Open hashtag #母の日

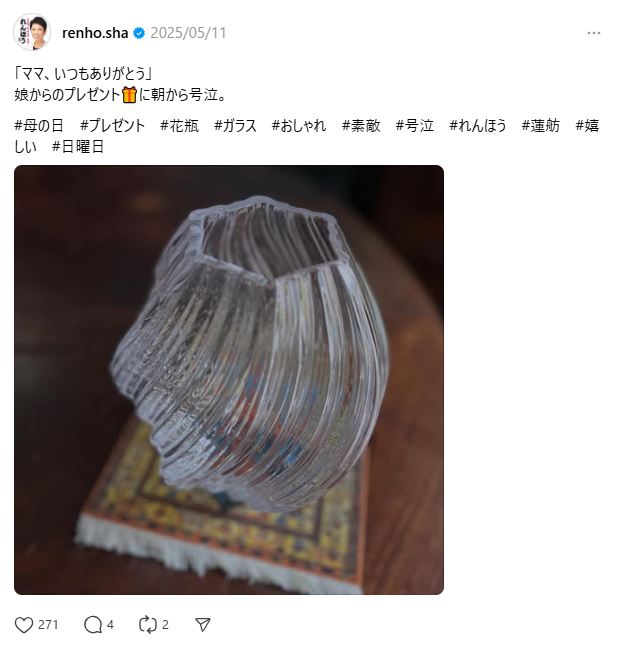coord(39,125)
